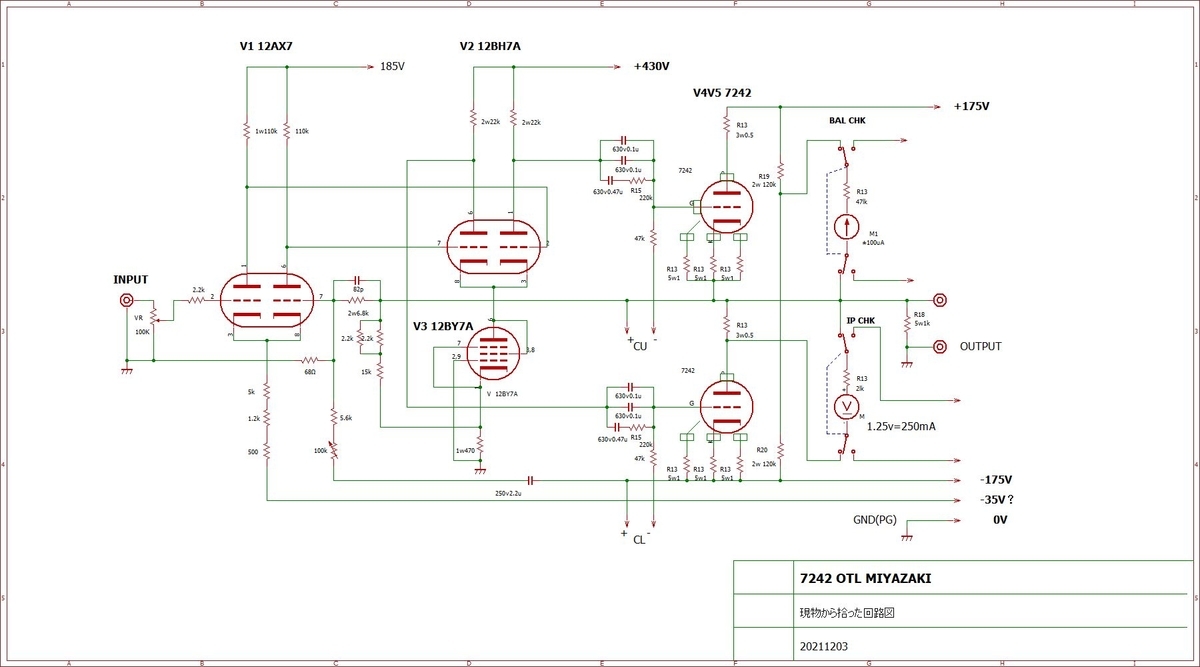This screenshot has height=667, width=1200.
Task: Select the 12BY7A pentode tube symbol
Action: coord(493,354)
